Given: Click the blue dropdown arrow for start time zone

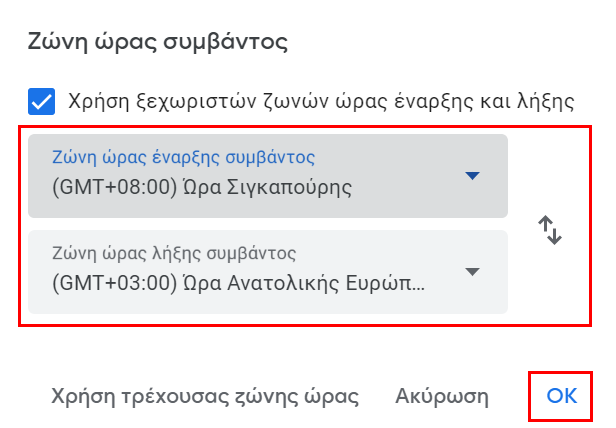Looking at the screenshot, I should (472, 175).
